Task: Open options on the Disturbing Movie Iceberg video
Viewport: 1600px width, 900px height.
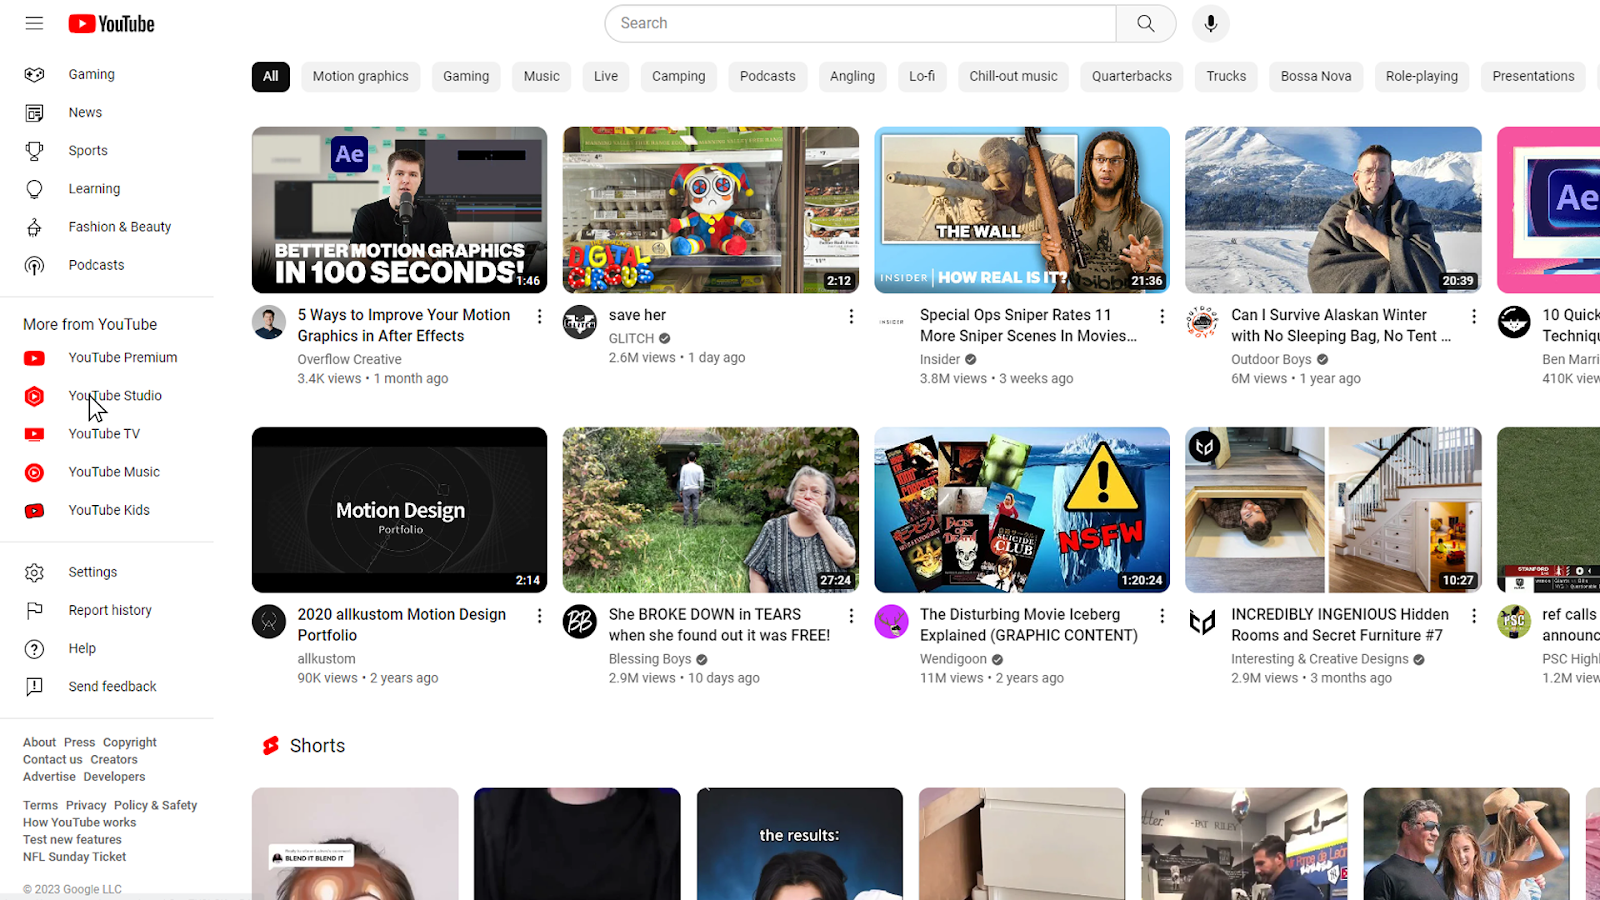Action: (1162, 616)
